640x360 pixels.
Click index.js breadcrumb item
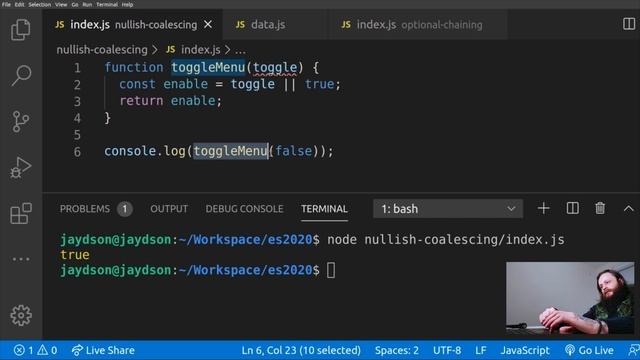pos(193,50)
